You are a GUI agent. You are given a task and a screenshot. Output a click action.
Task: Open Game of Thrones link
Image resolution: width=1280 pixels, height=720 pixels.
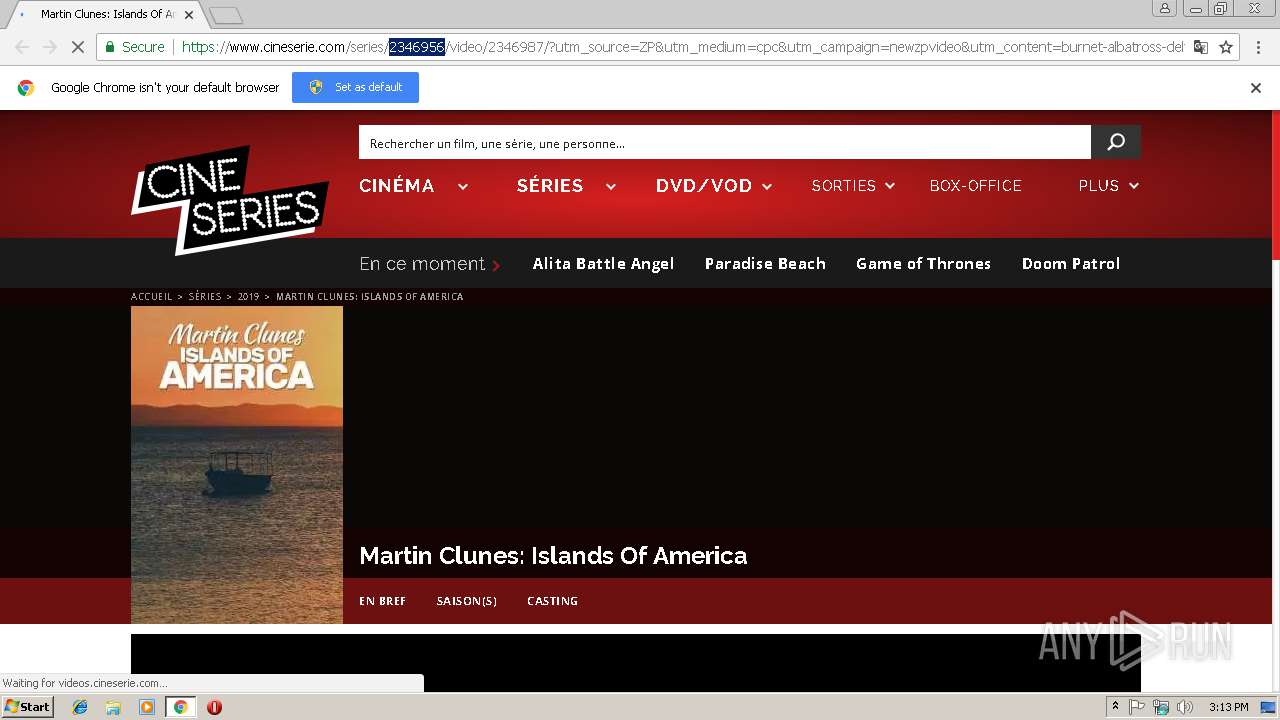[923, 264]
